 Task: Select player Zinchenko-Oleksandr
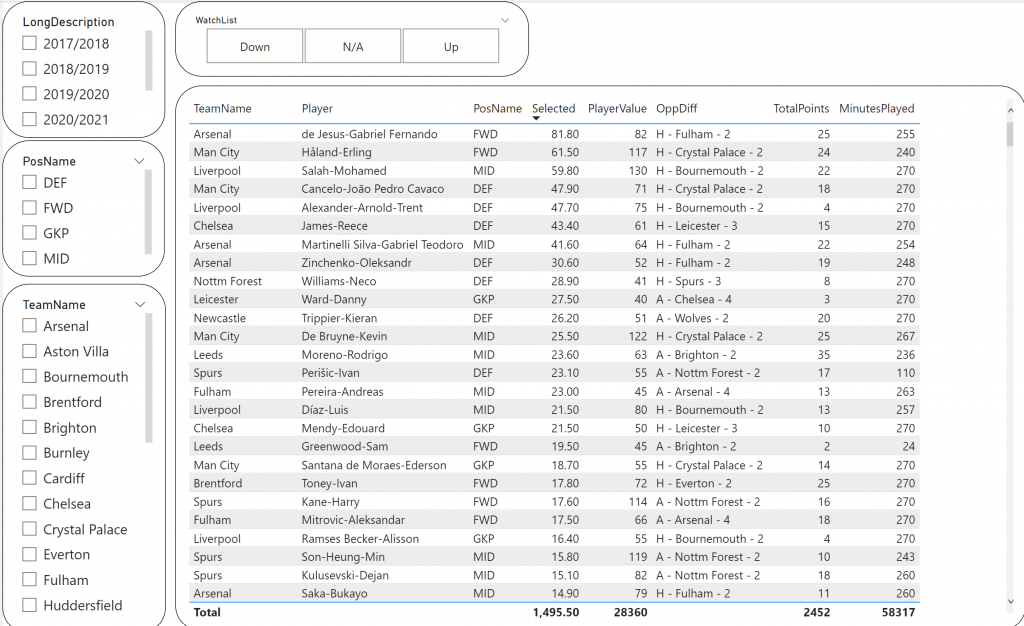pyautogui.click(x=357, y=262)
